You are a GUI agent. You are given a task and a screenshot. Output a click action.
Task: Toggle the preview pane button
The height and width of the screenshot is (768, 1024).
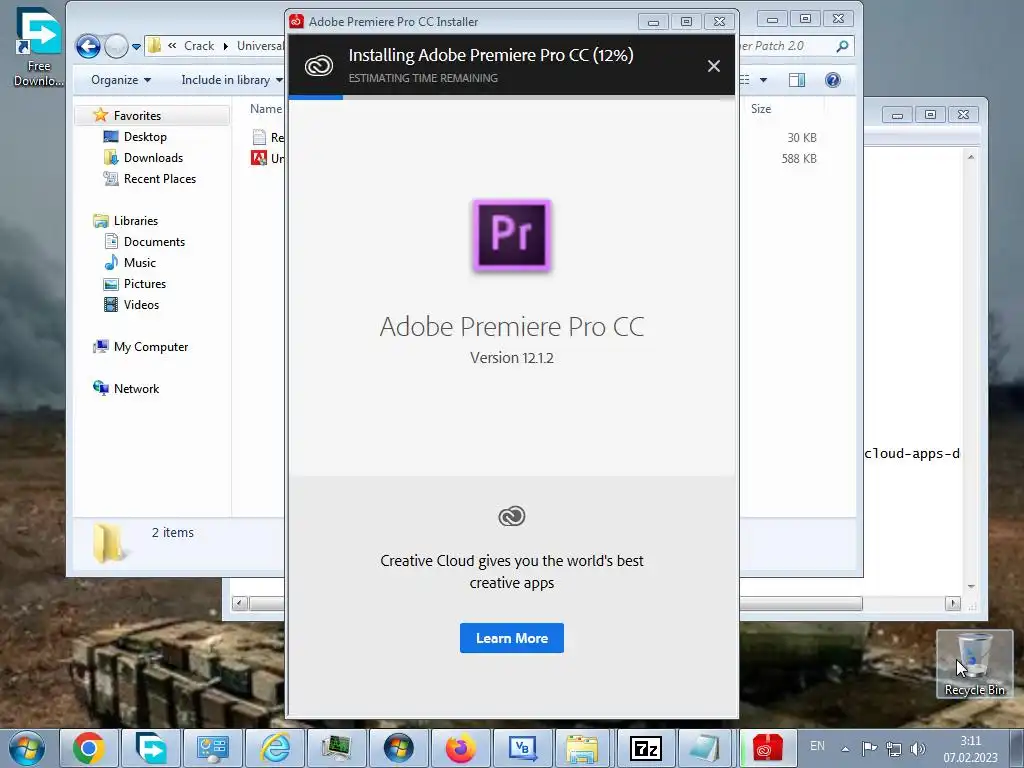pos(797,80)
